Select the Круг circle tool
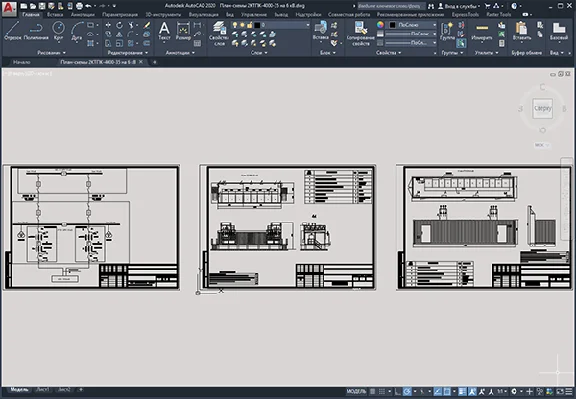 pos(58,30)
